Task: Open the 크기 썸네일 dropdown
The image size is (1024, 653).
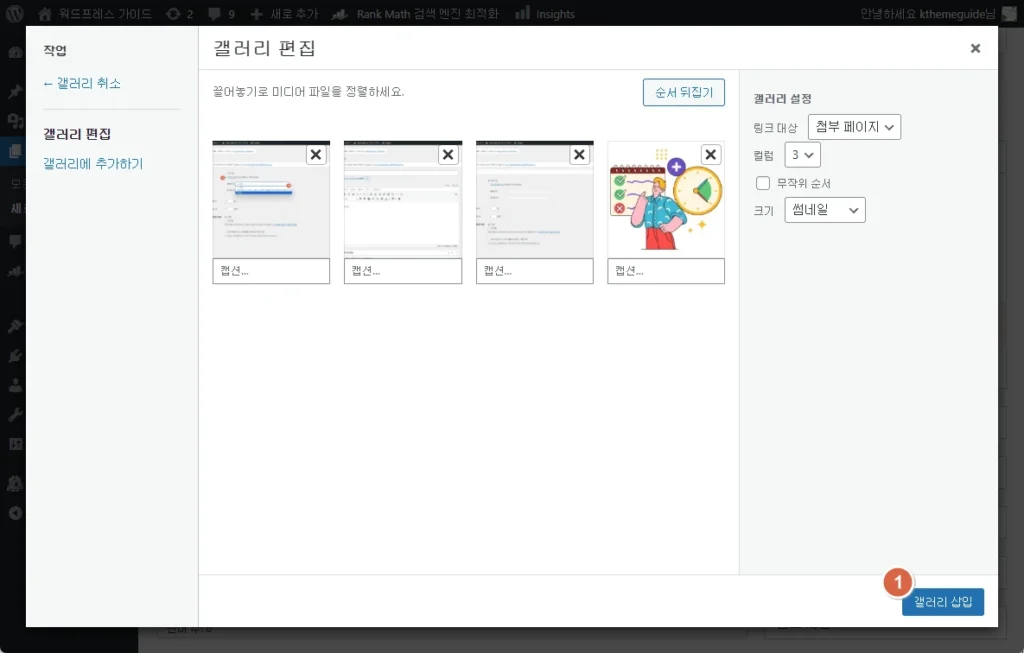Action: point(825,210)
